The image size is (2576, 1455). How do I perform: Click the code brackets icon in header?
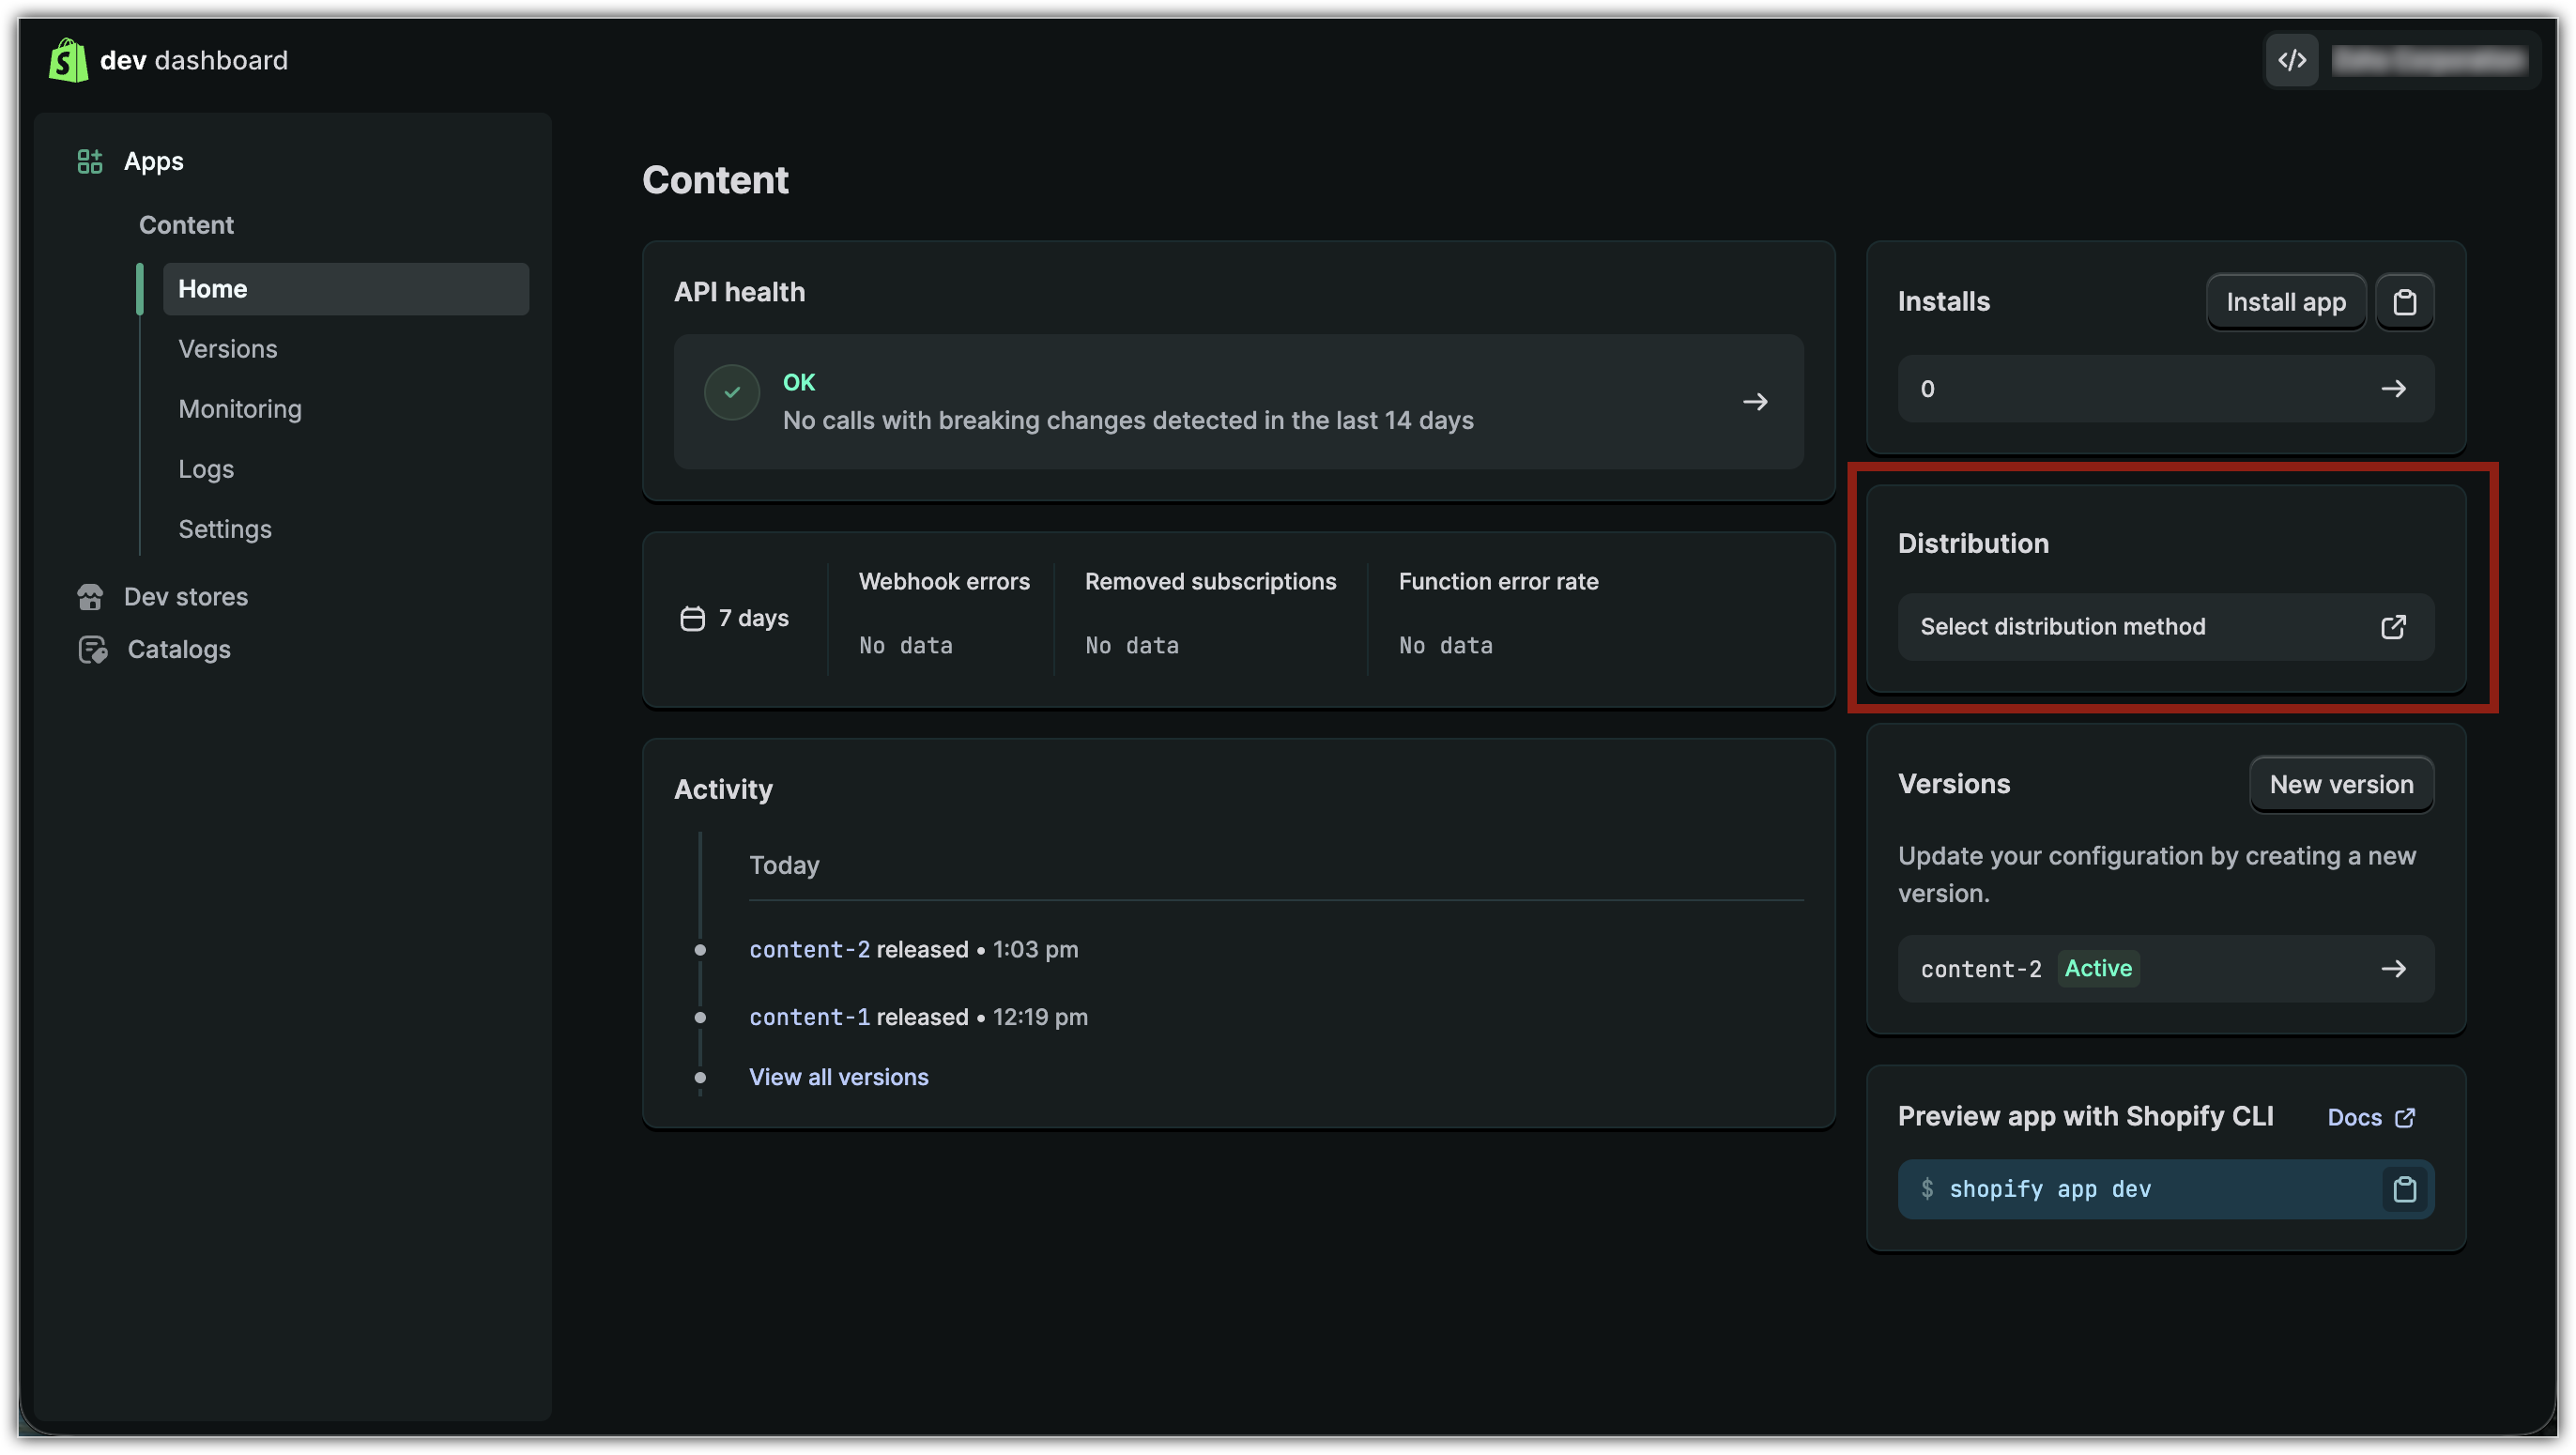pyautogui.click(x=2292, y=60)
